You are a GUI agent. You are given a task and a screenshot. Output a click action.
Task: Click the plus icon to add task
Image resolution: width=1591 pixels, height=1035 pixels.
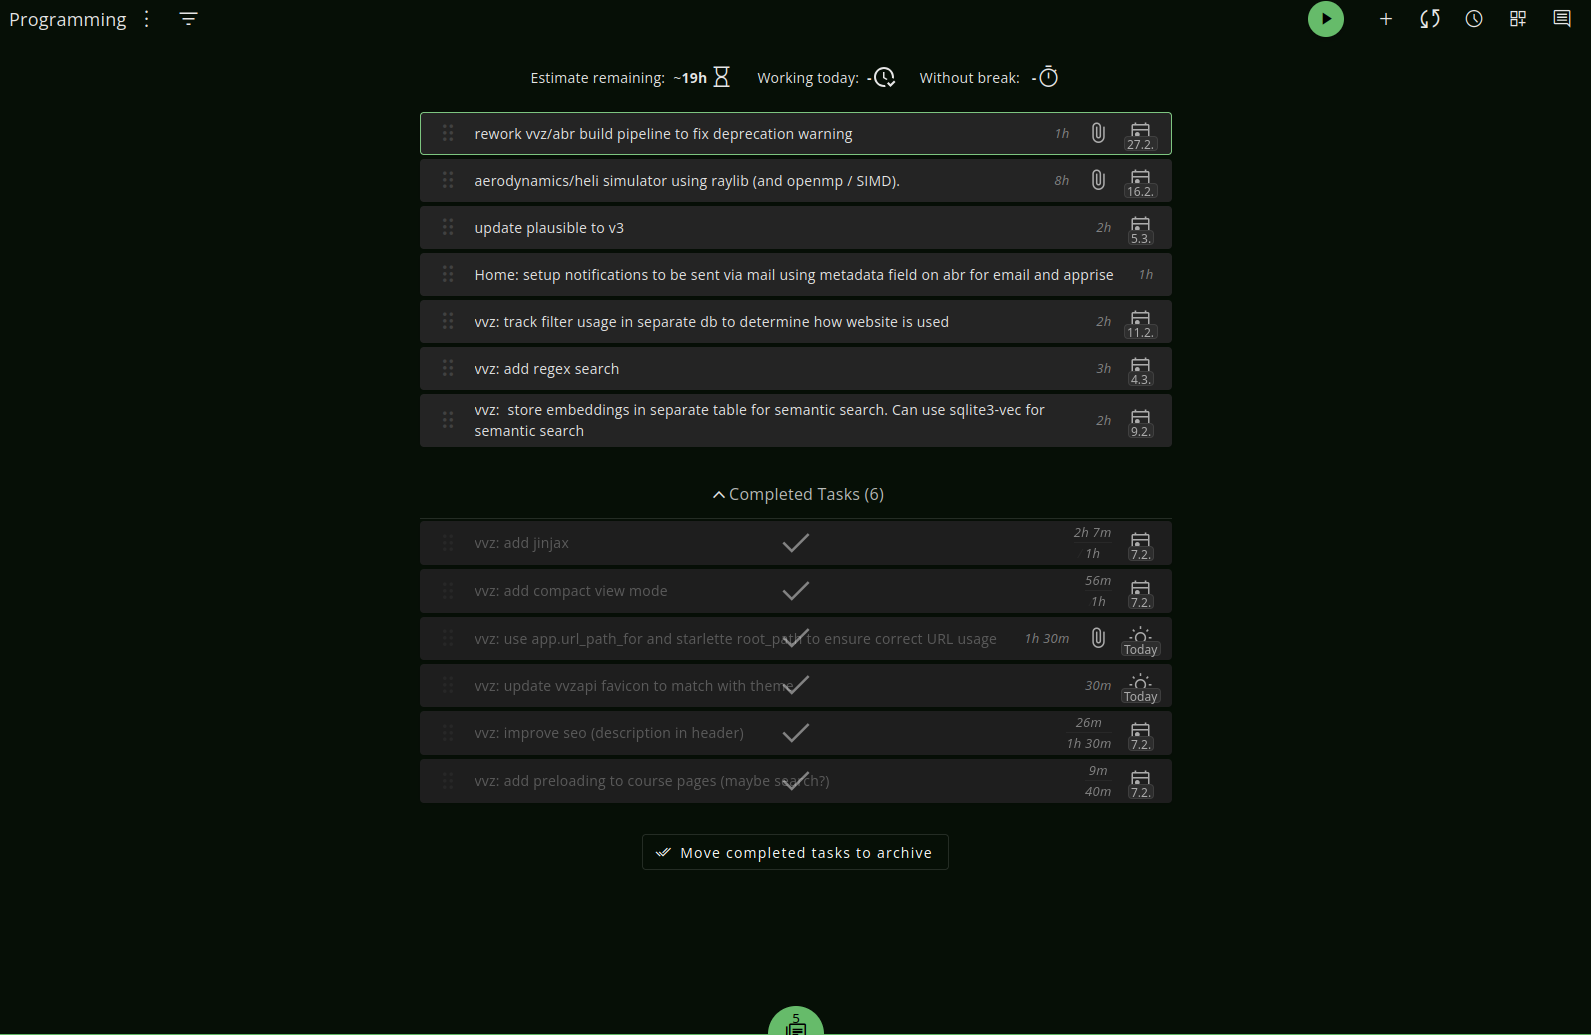pos(1385,19)
